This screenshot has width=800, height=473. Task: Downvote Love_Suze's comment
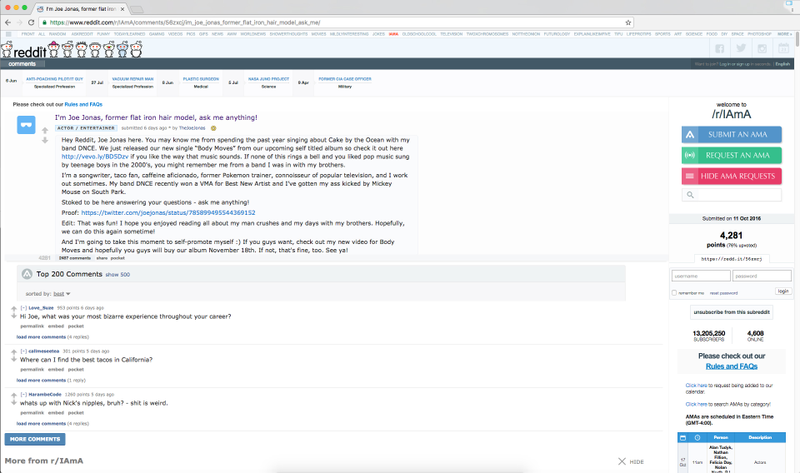14,316
